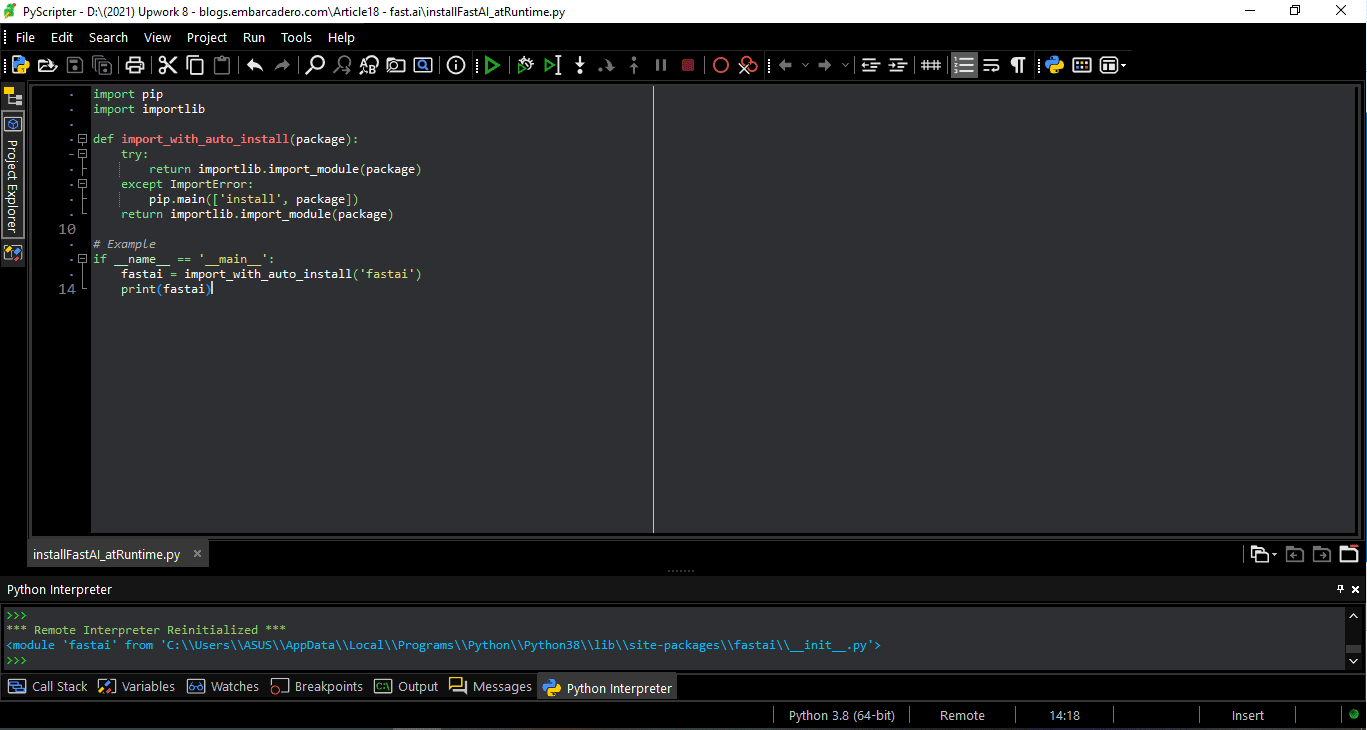Image resolution: width=1367 pixels, height=730 pixels.
Task: Click the sidebar icon below Project Explorer
Action: (x=13, y=253)
